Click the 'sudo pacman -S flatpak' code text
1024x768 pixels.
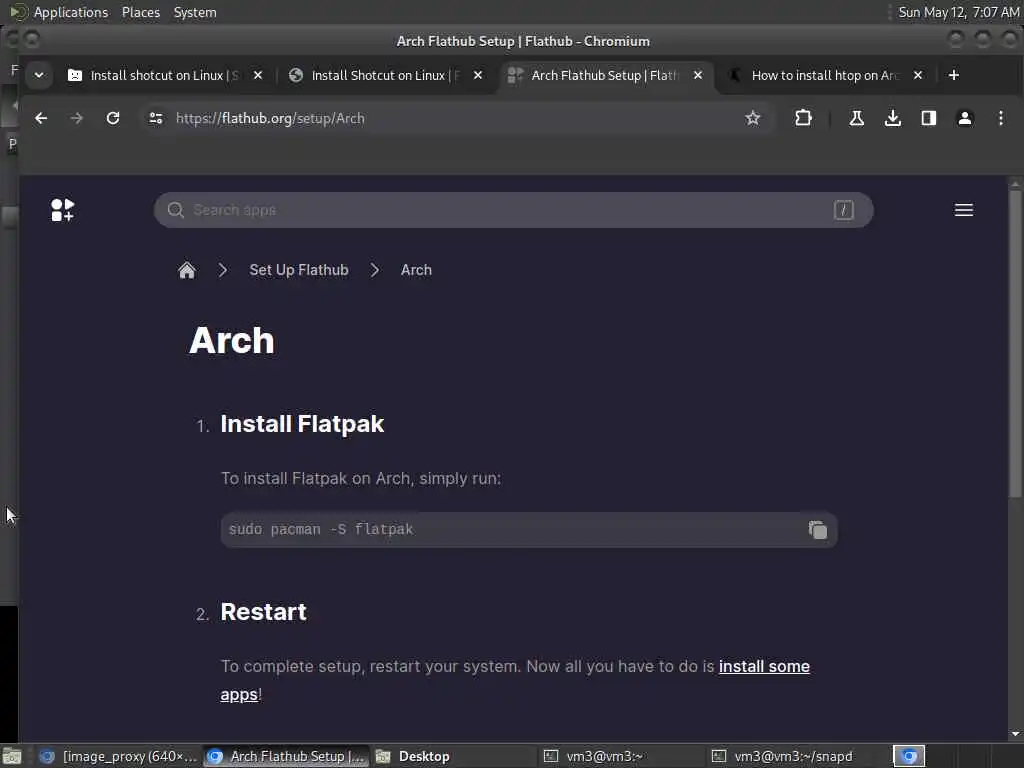tap(321, 530)
